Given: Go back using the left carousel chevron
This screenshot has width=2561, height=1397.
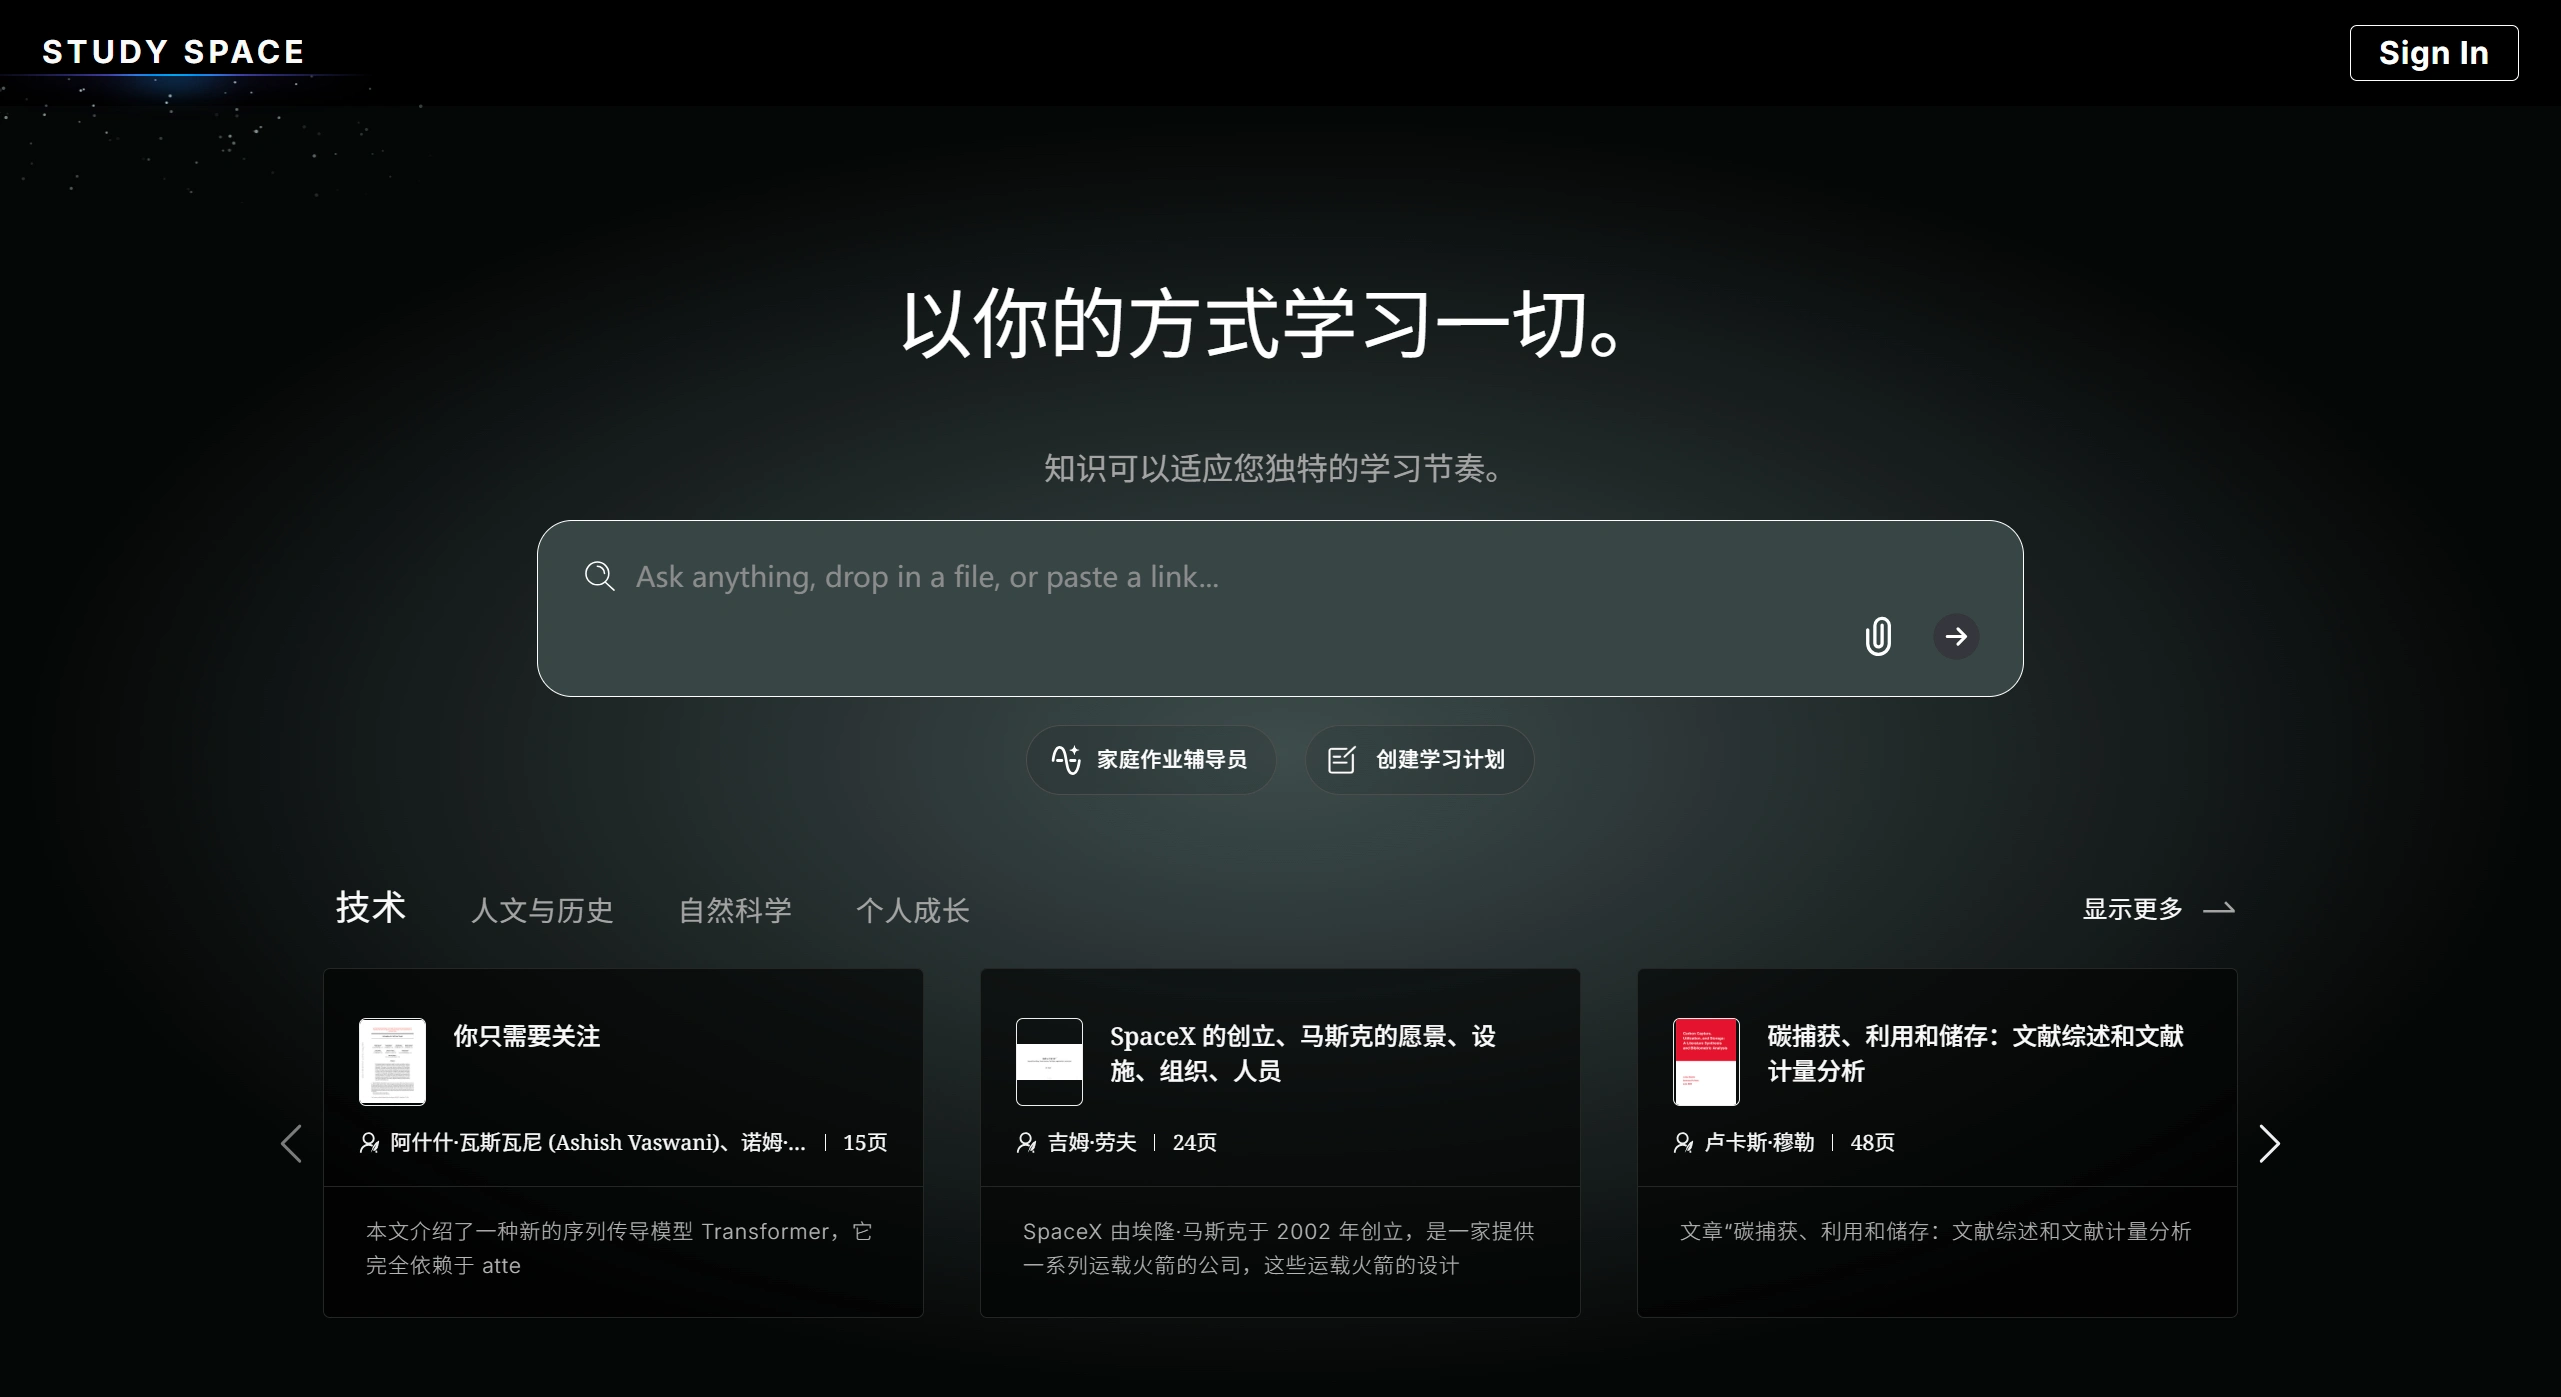Looking at the screenshot, I should click(x=291, y=1143).
